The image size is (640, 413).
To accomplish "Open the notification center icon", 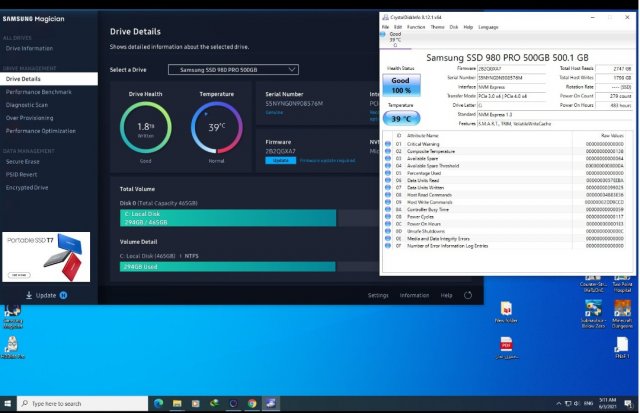I will click(629, 403).
